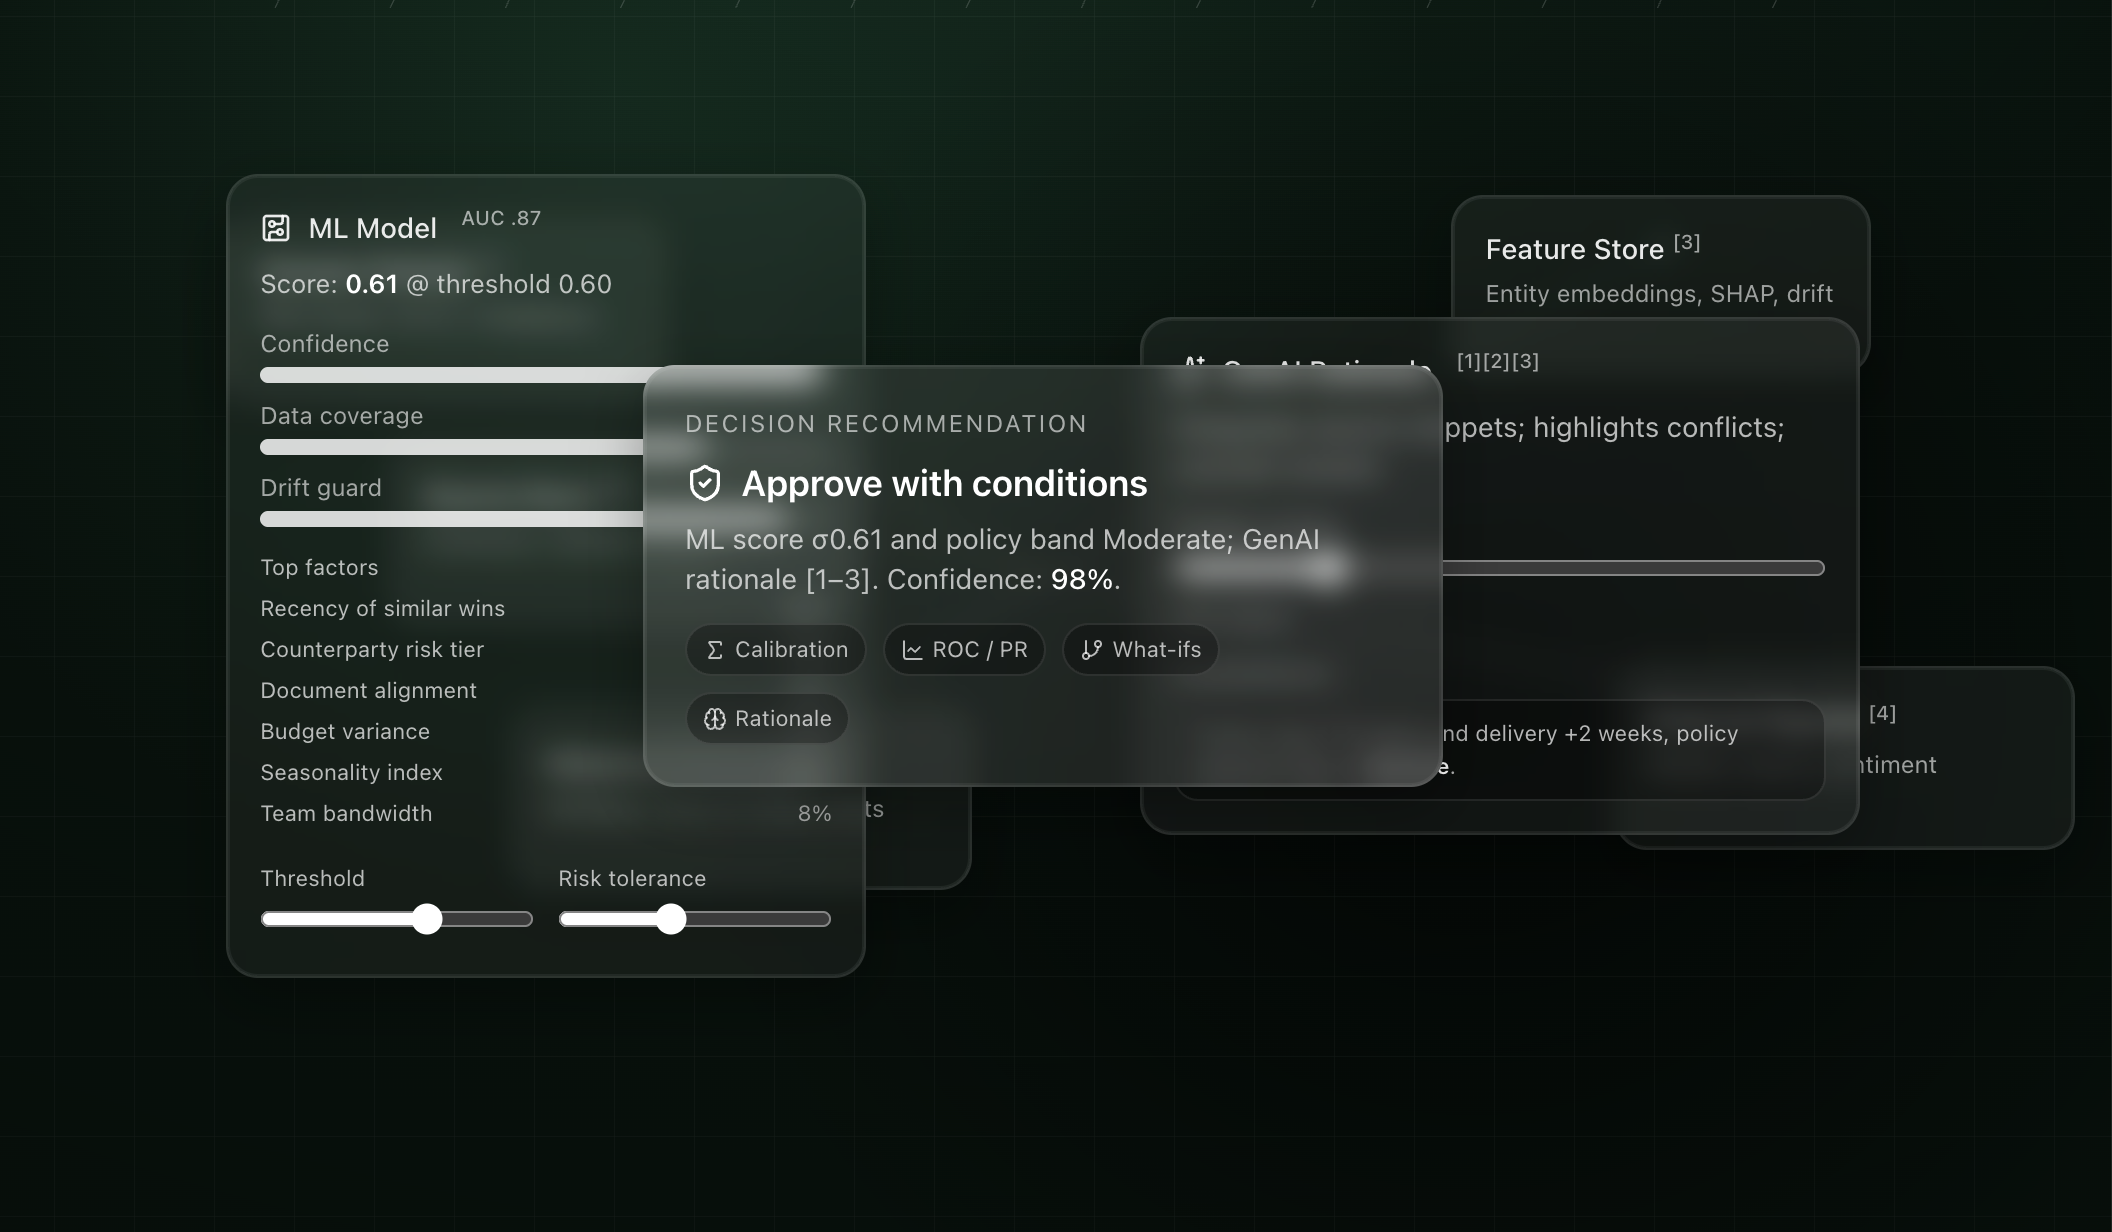Click the Risk tolerance slider knob
The image size is (2112, 1232).
[671, 919]
